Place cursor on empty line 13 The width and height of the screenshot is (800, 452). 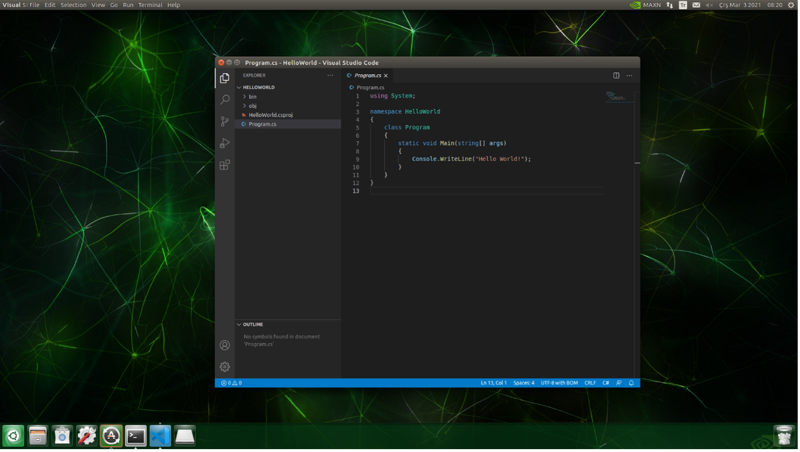[487, 191]
